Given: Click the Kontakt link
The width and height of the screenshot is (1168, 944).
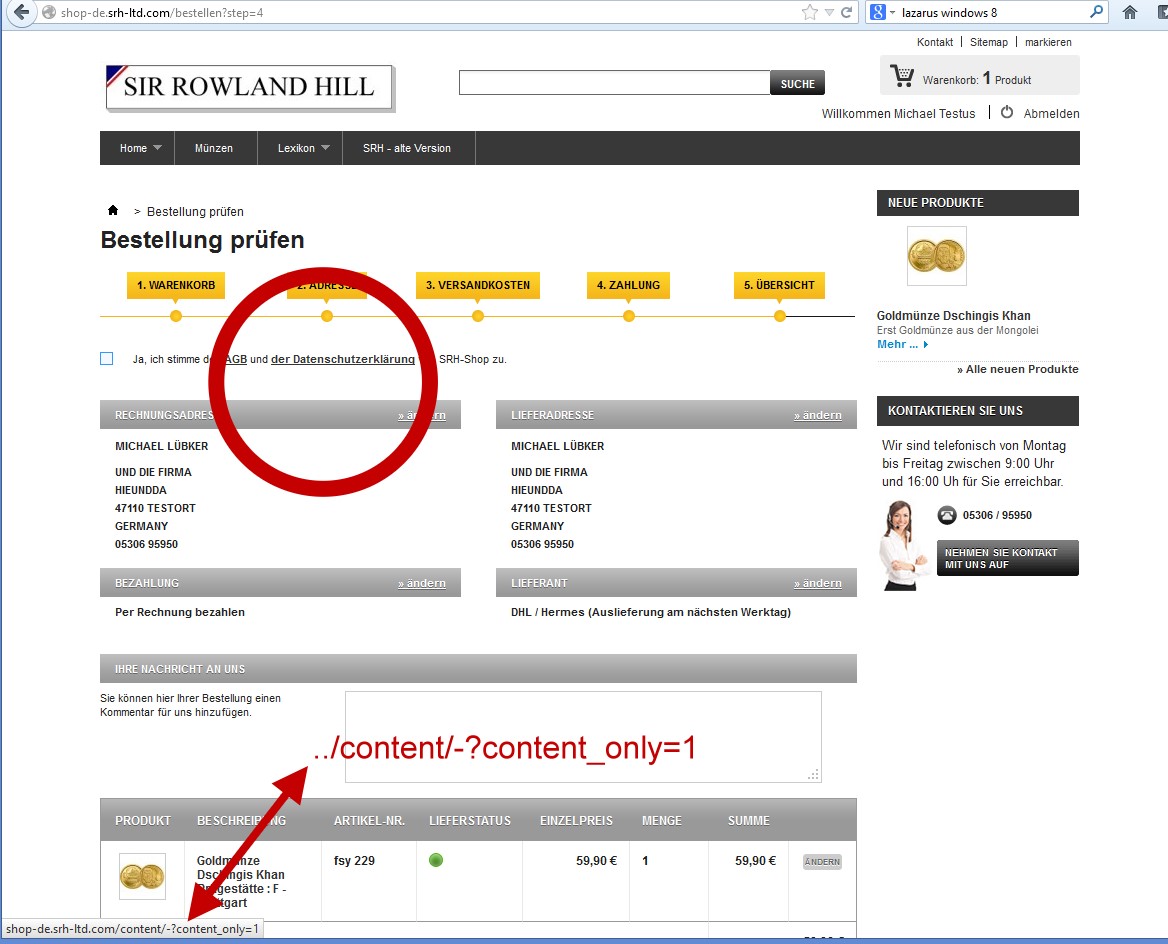Looking at the screenshot, I should (935, 42).
